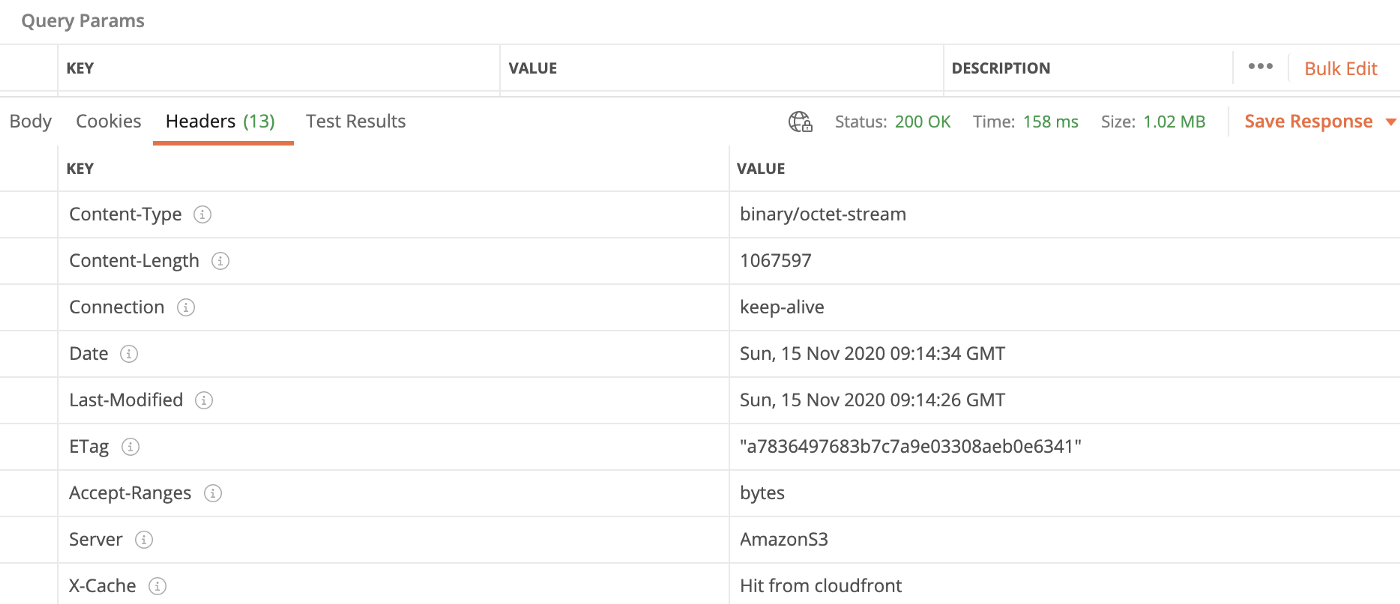Click the Save Response button
This screenshot has width=1400, height=604.
pyautogui.click(x=1308, y=121)
